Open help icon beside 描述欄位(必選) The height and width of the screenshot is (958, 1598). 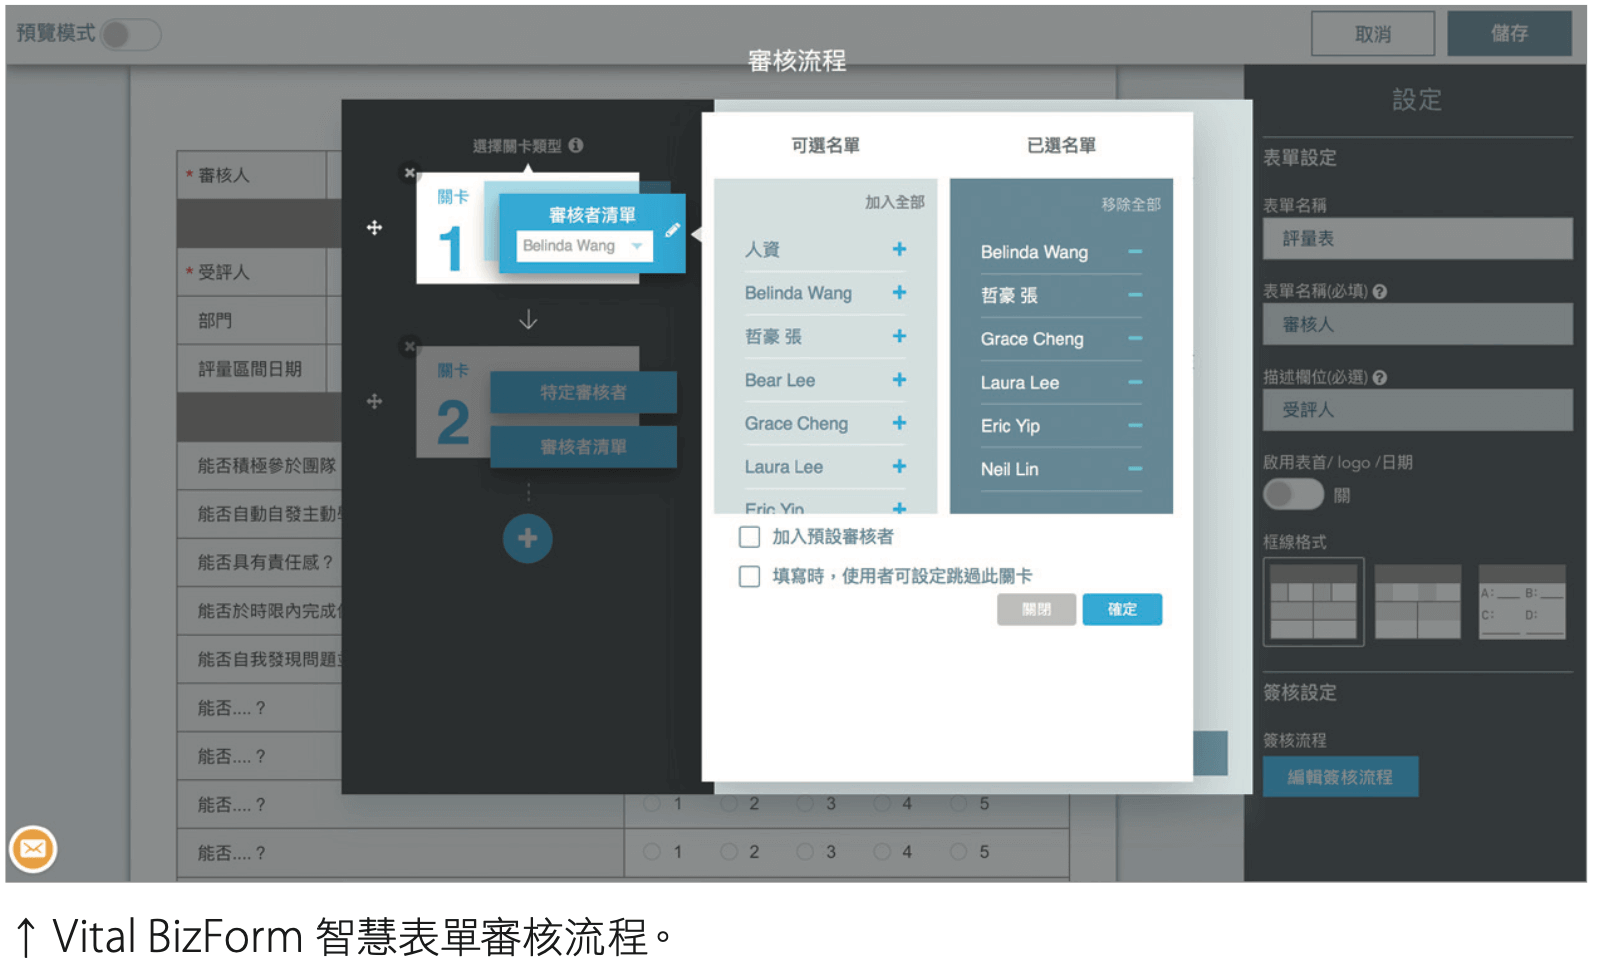pyautogui.click(x=1379, y=378)
